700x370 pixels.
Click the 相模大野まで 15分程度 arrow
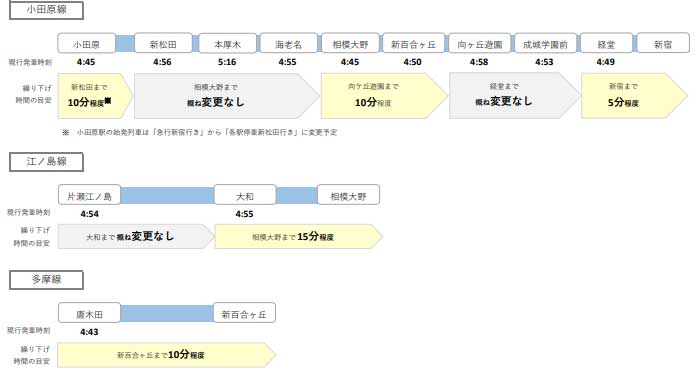tap(299, 236)
